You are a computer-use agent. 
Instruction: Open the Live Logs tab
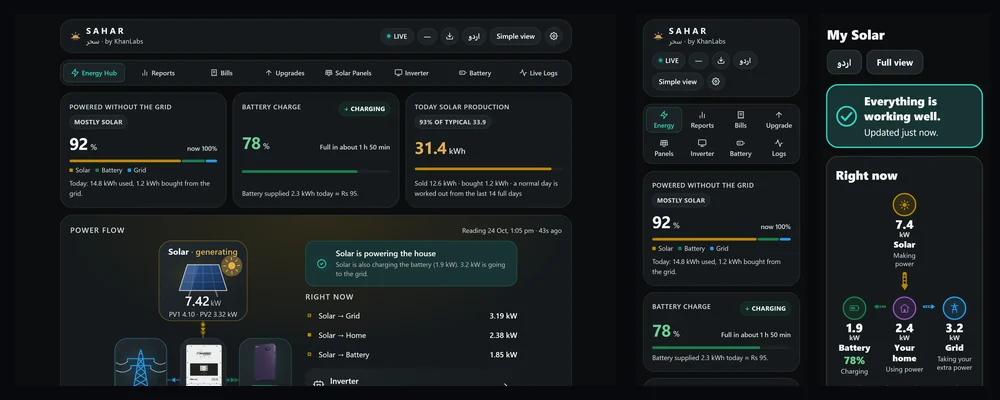(x=538, y=73)
